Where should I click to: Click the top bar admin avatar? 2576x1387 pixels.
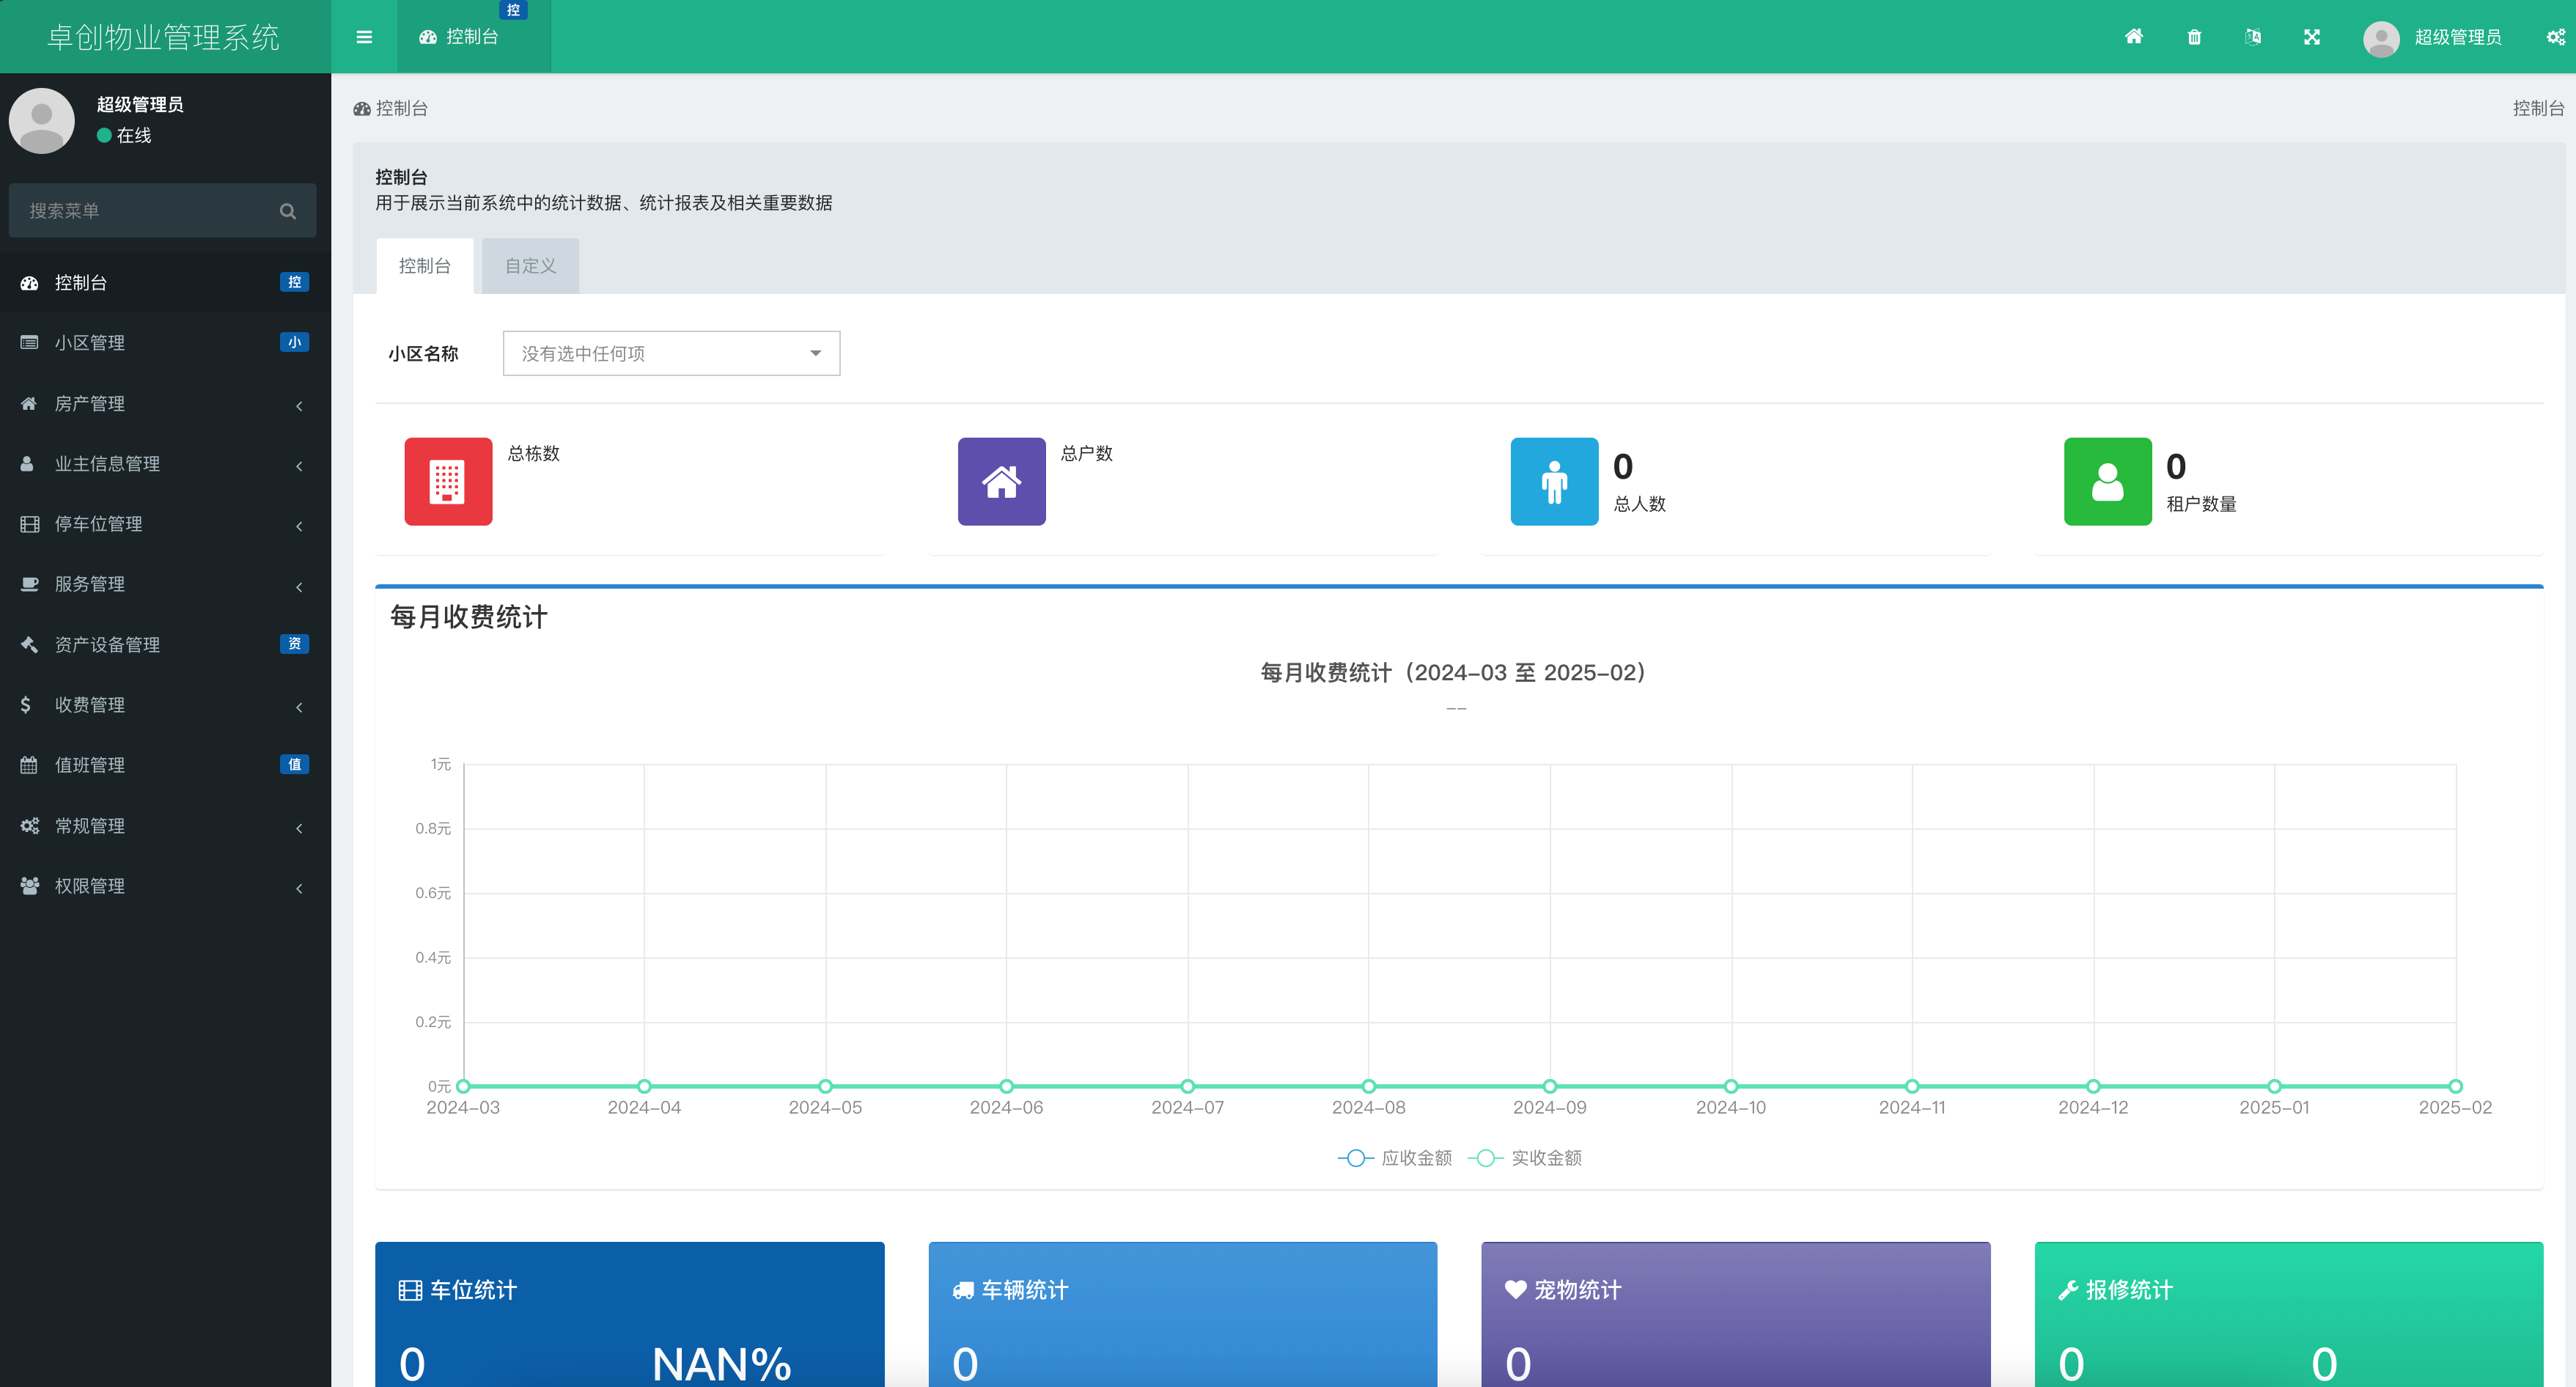click(x=2381, y=38)
